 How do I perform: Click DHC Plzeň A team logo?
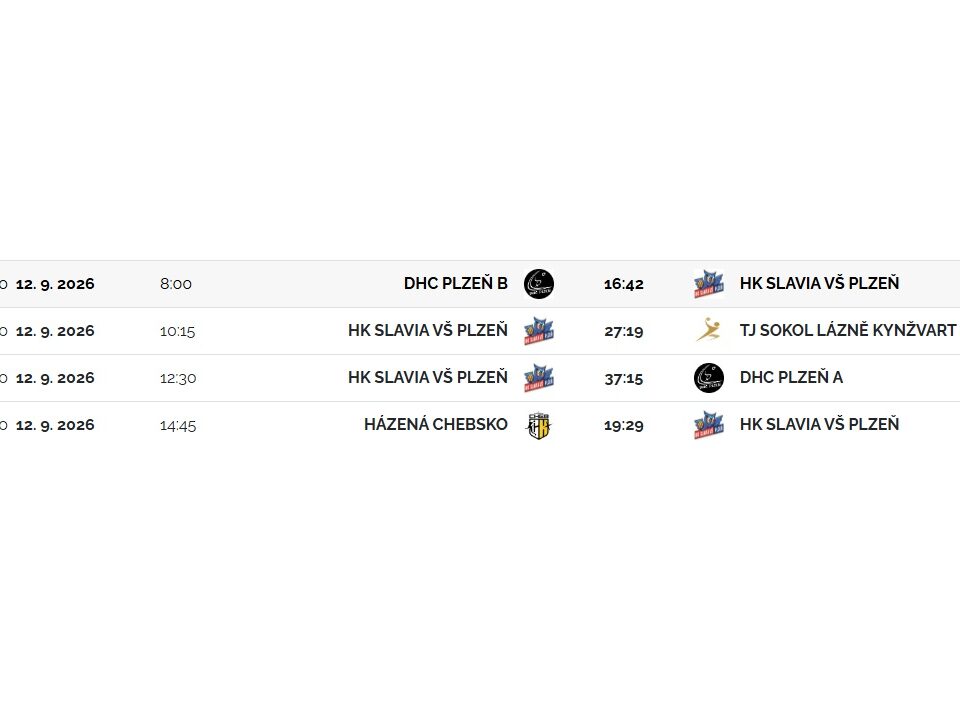709,379
